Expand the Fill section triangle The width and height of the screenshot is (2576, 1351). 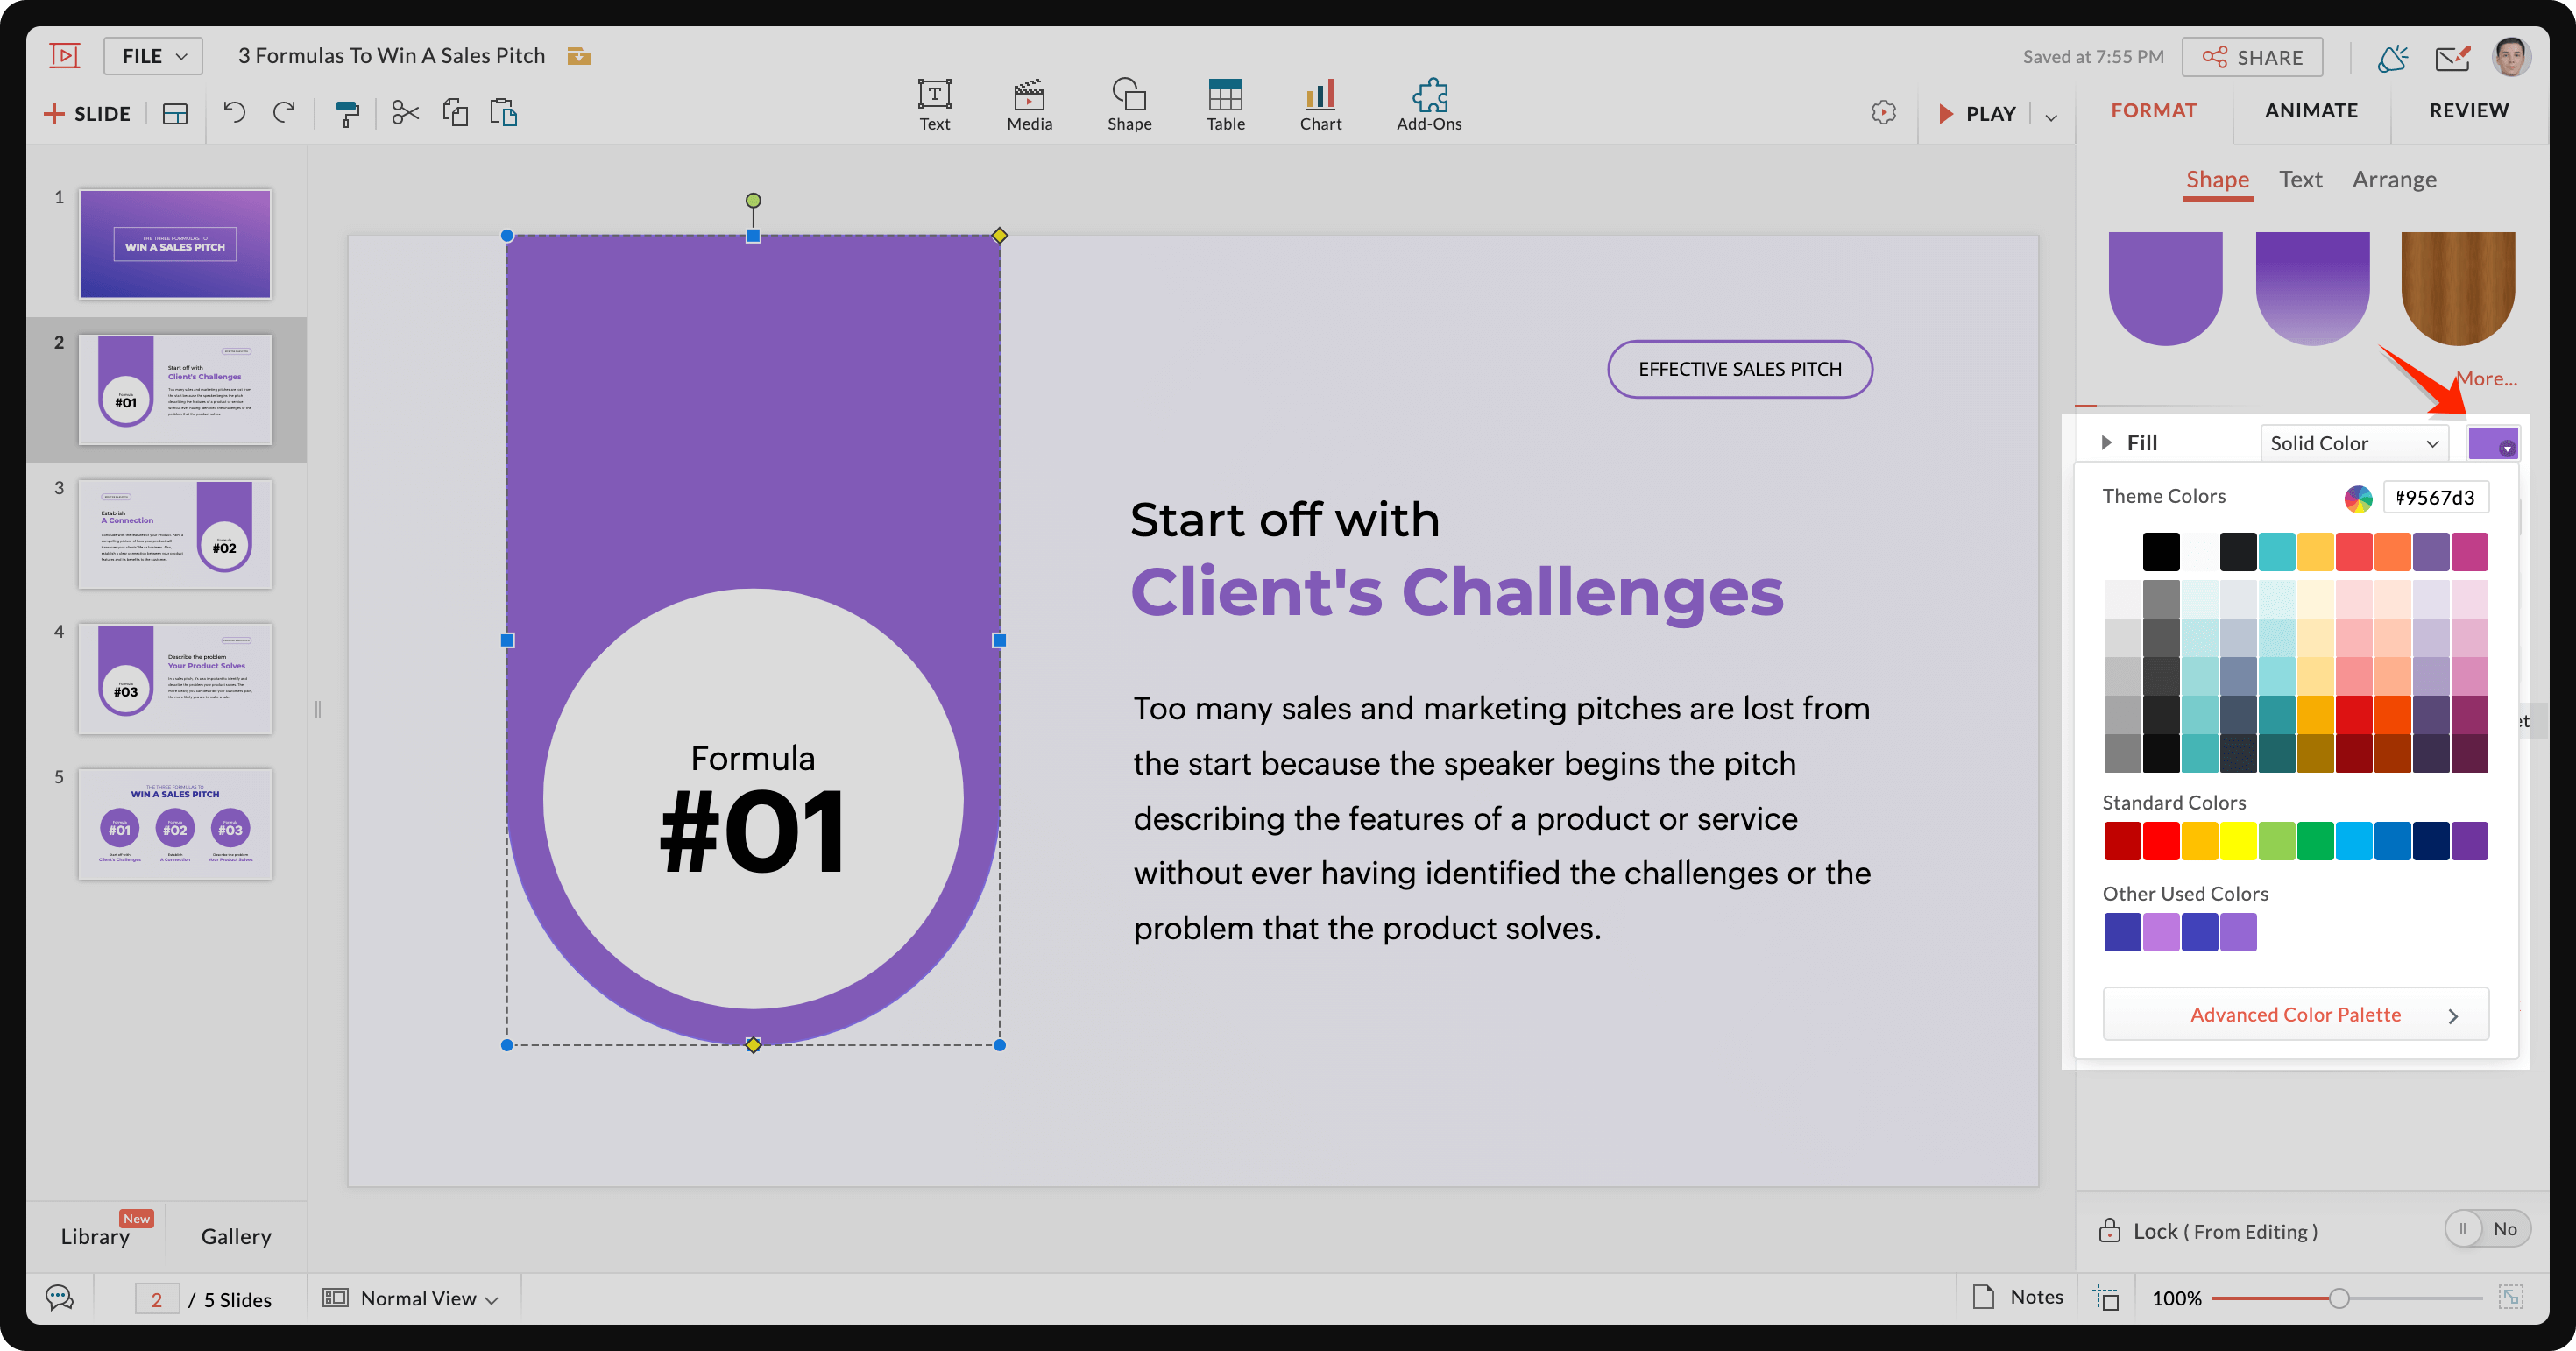tap(2106, 443)
